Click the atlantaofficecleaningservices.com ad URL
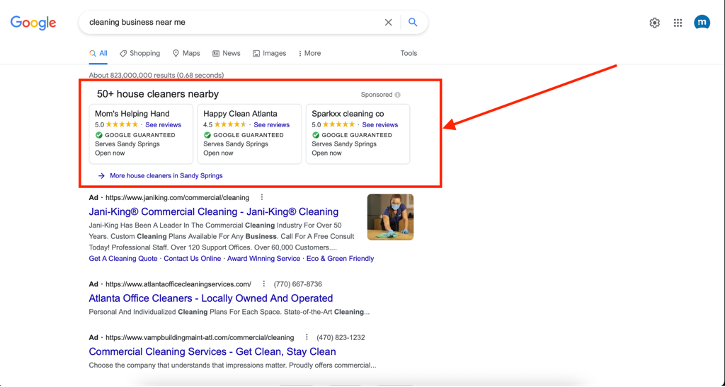 pos(178,284)
